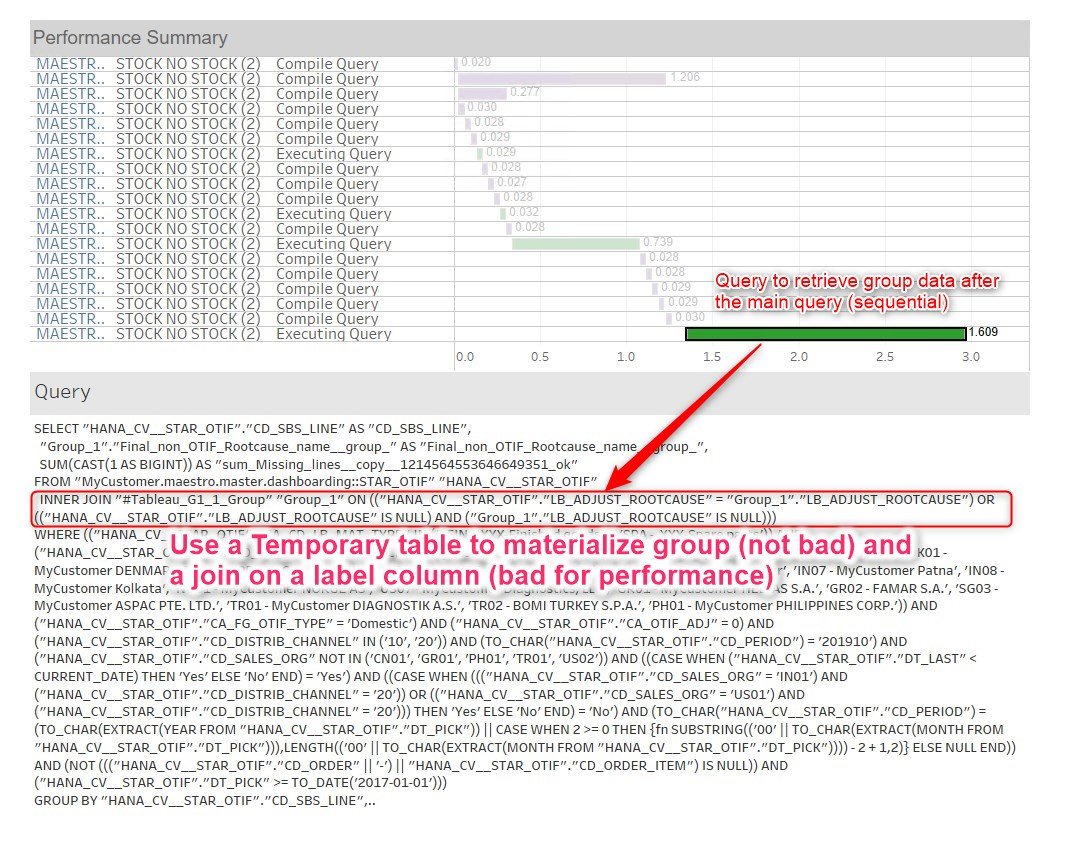1066x849 pixels.
Task: Click the 1.206 Compile Query bar
Action: pyautogui.click(x=562, y=79)
